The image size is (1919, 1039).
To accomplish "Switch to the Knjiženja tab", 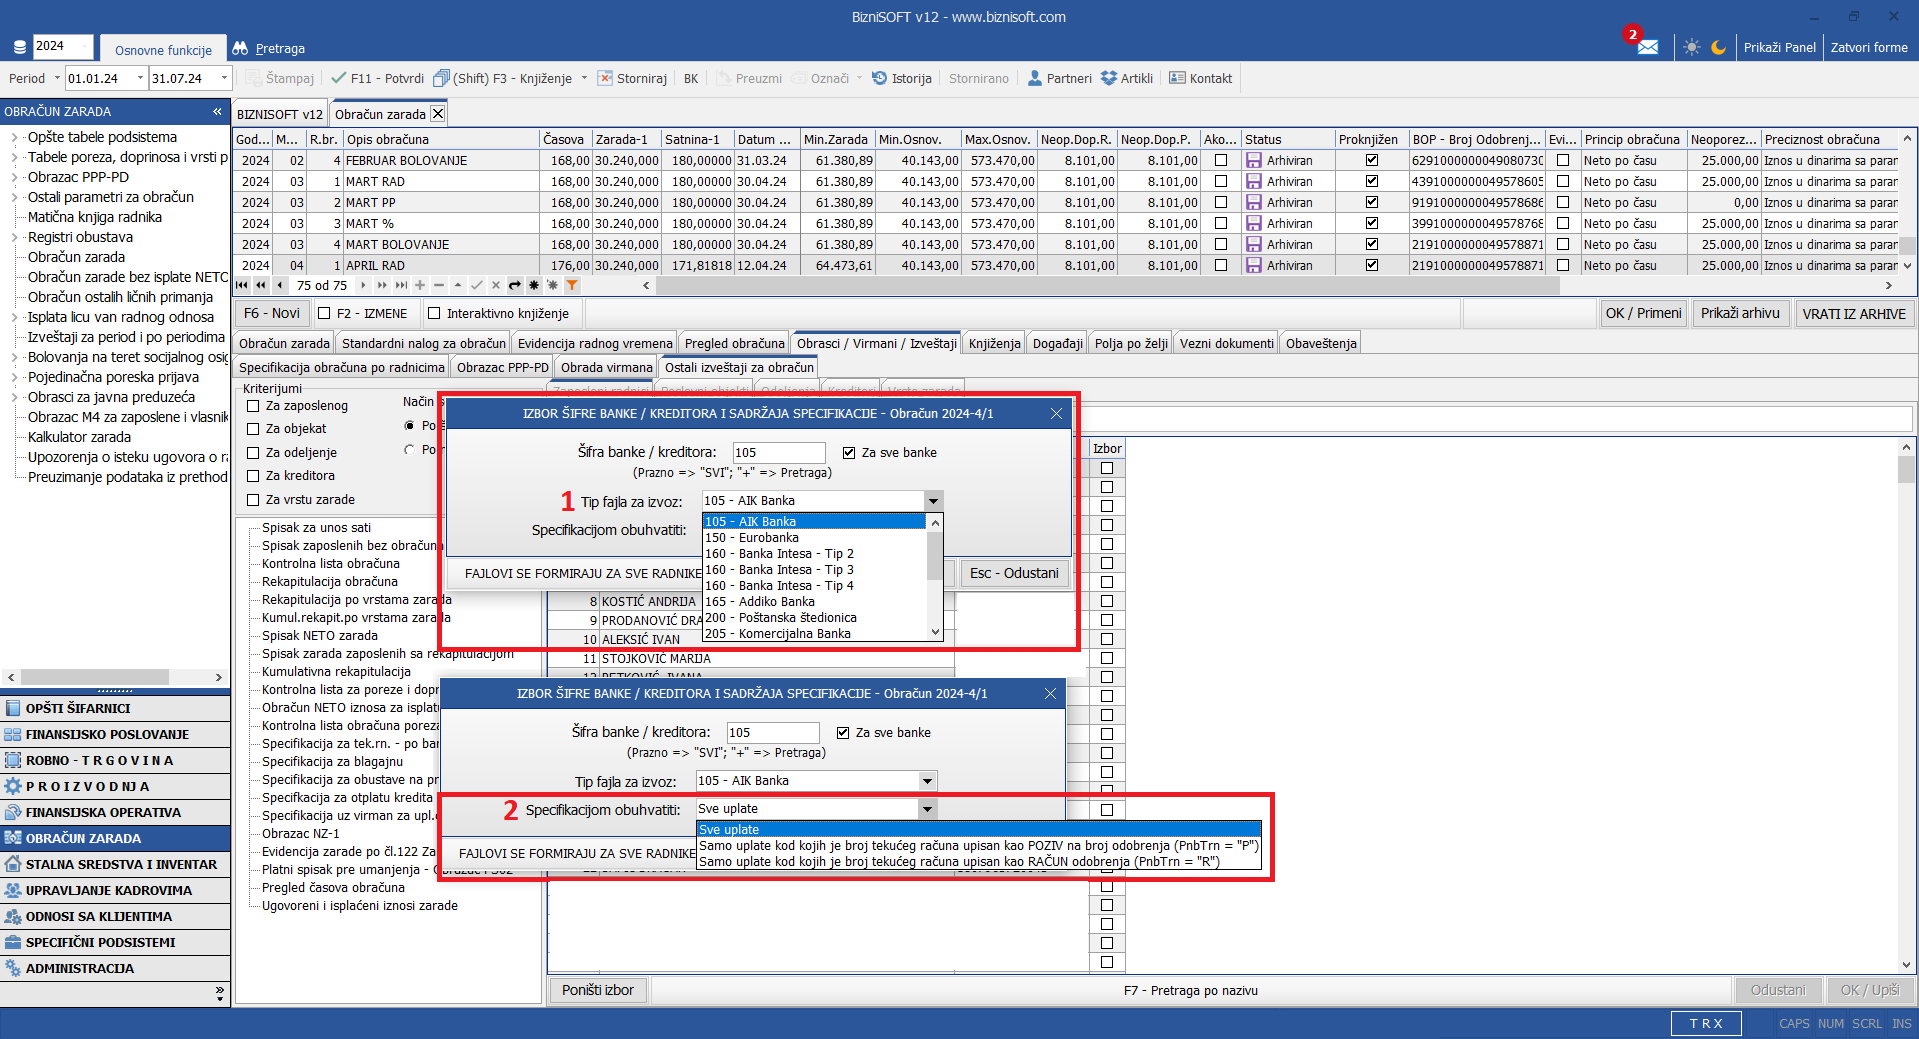I will click(994, 343).
